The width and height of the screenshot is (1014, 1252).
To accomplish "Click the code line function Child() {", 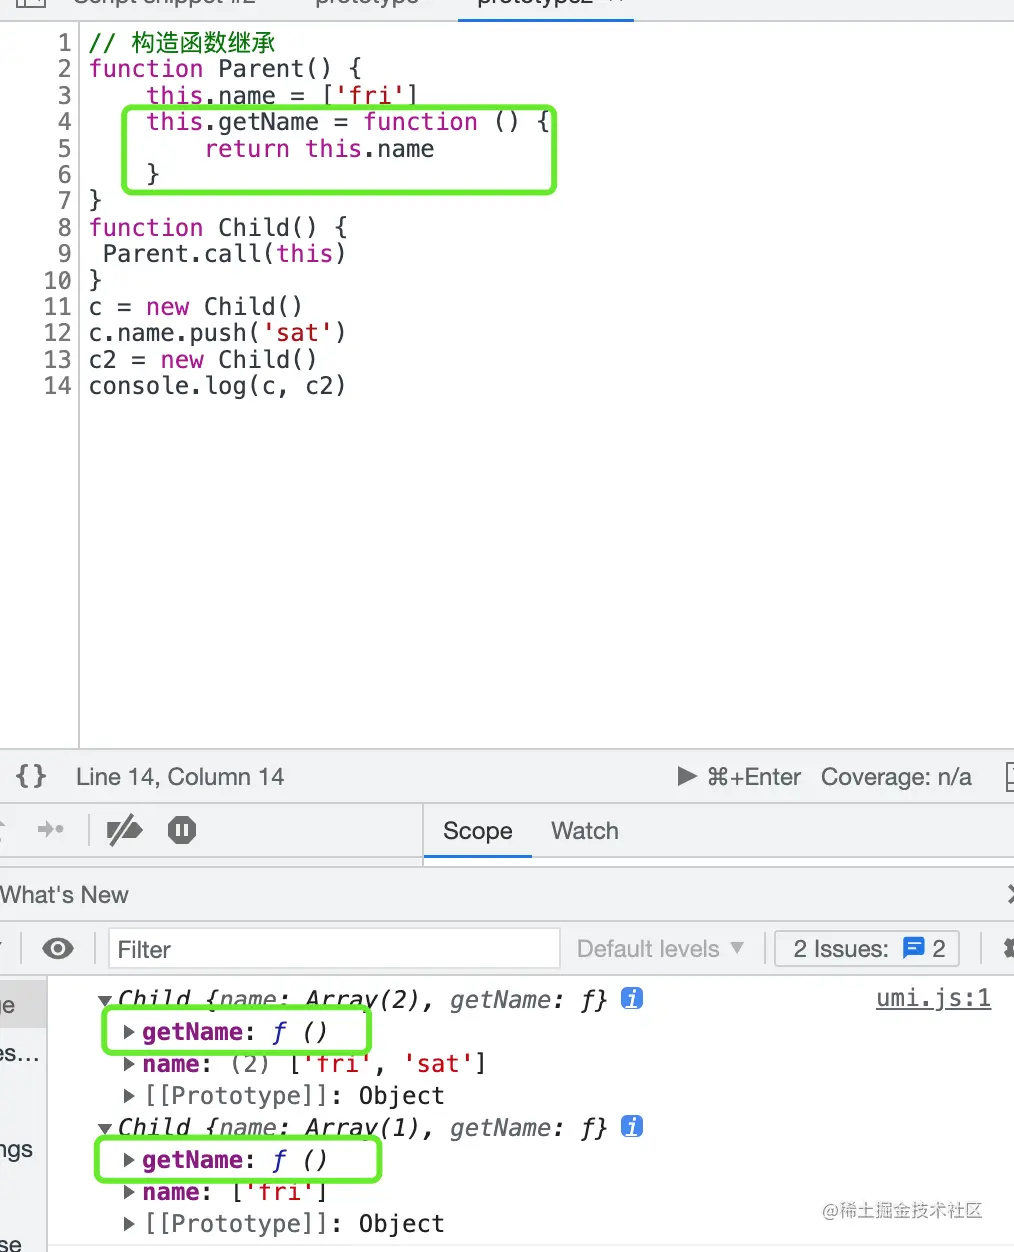I will coord(218,228).
